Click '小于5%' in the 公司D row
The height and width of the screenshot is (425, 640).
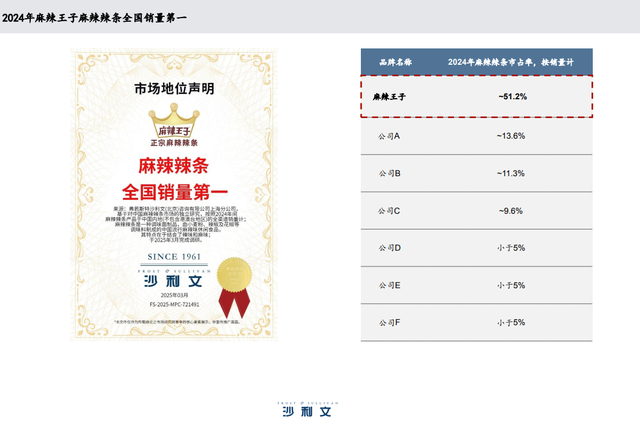511,248
